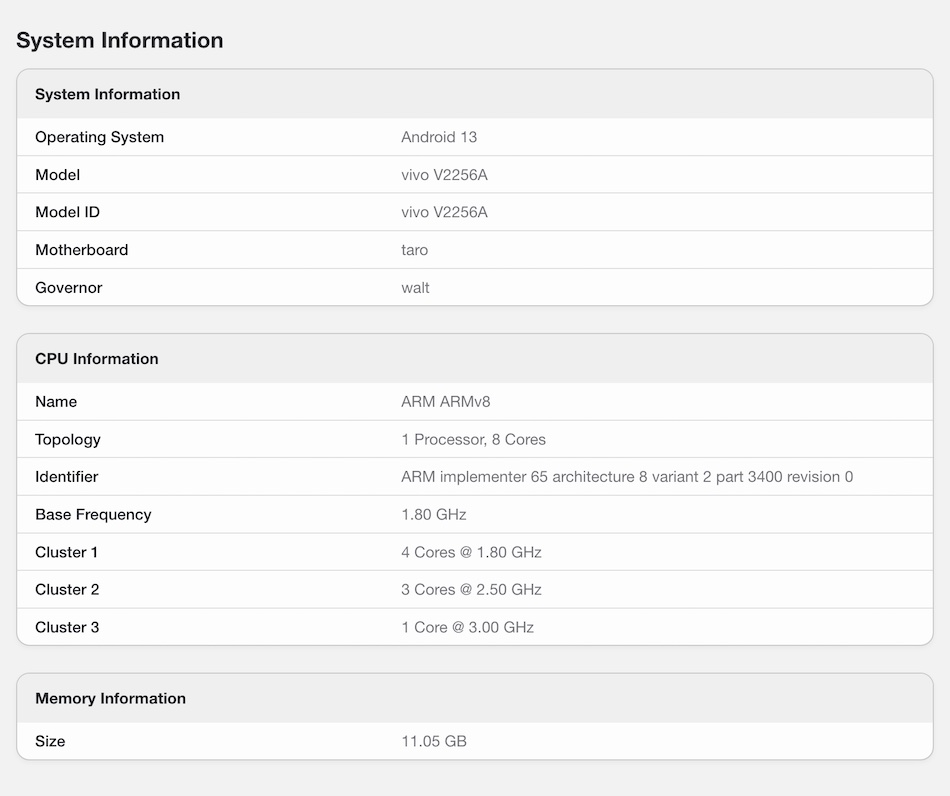Screen dimensions: 950x796
Task: Click the memory Size row label
Action: [50, 741]
